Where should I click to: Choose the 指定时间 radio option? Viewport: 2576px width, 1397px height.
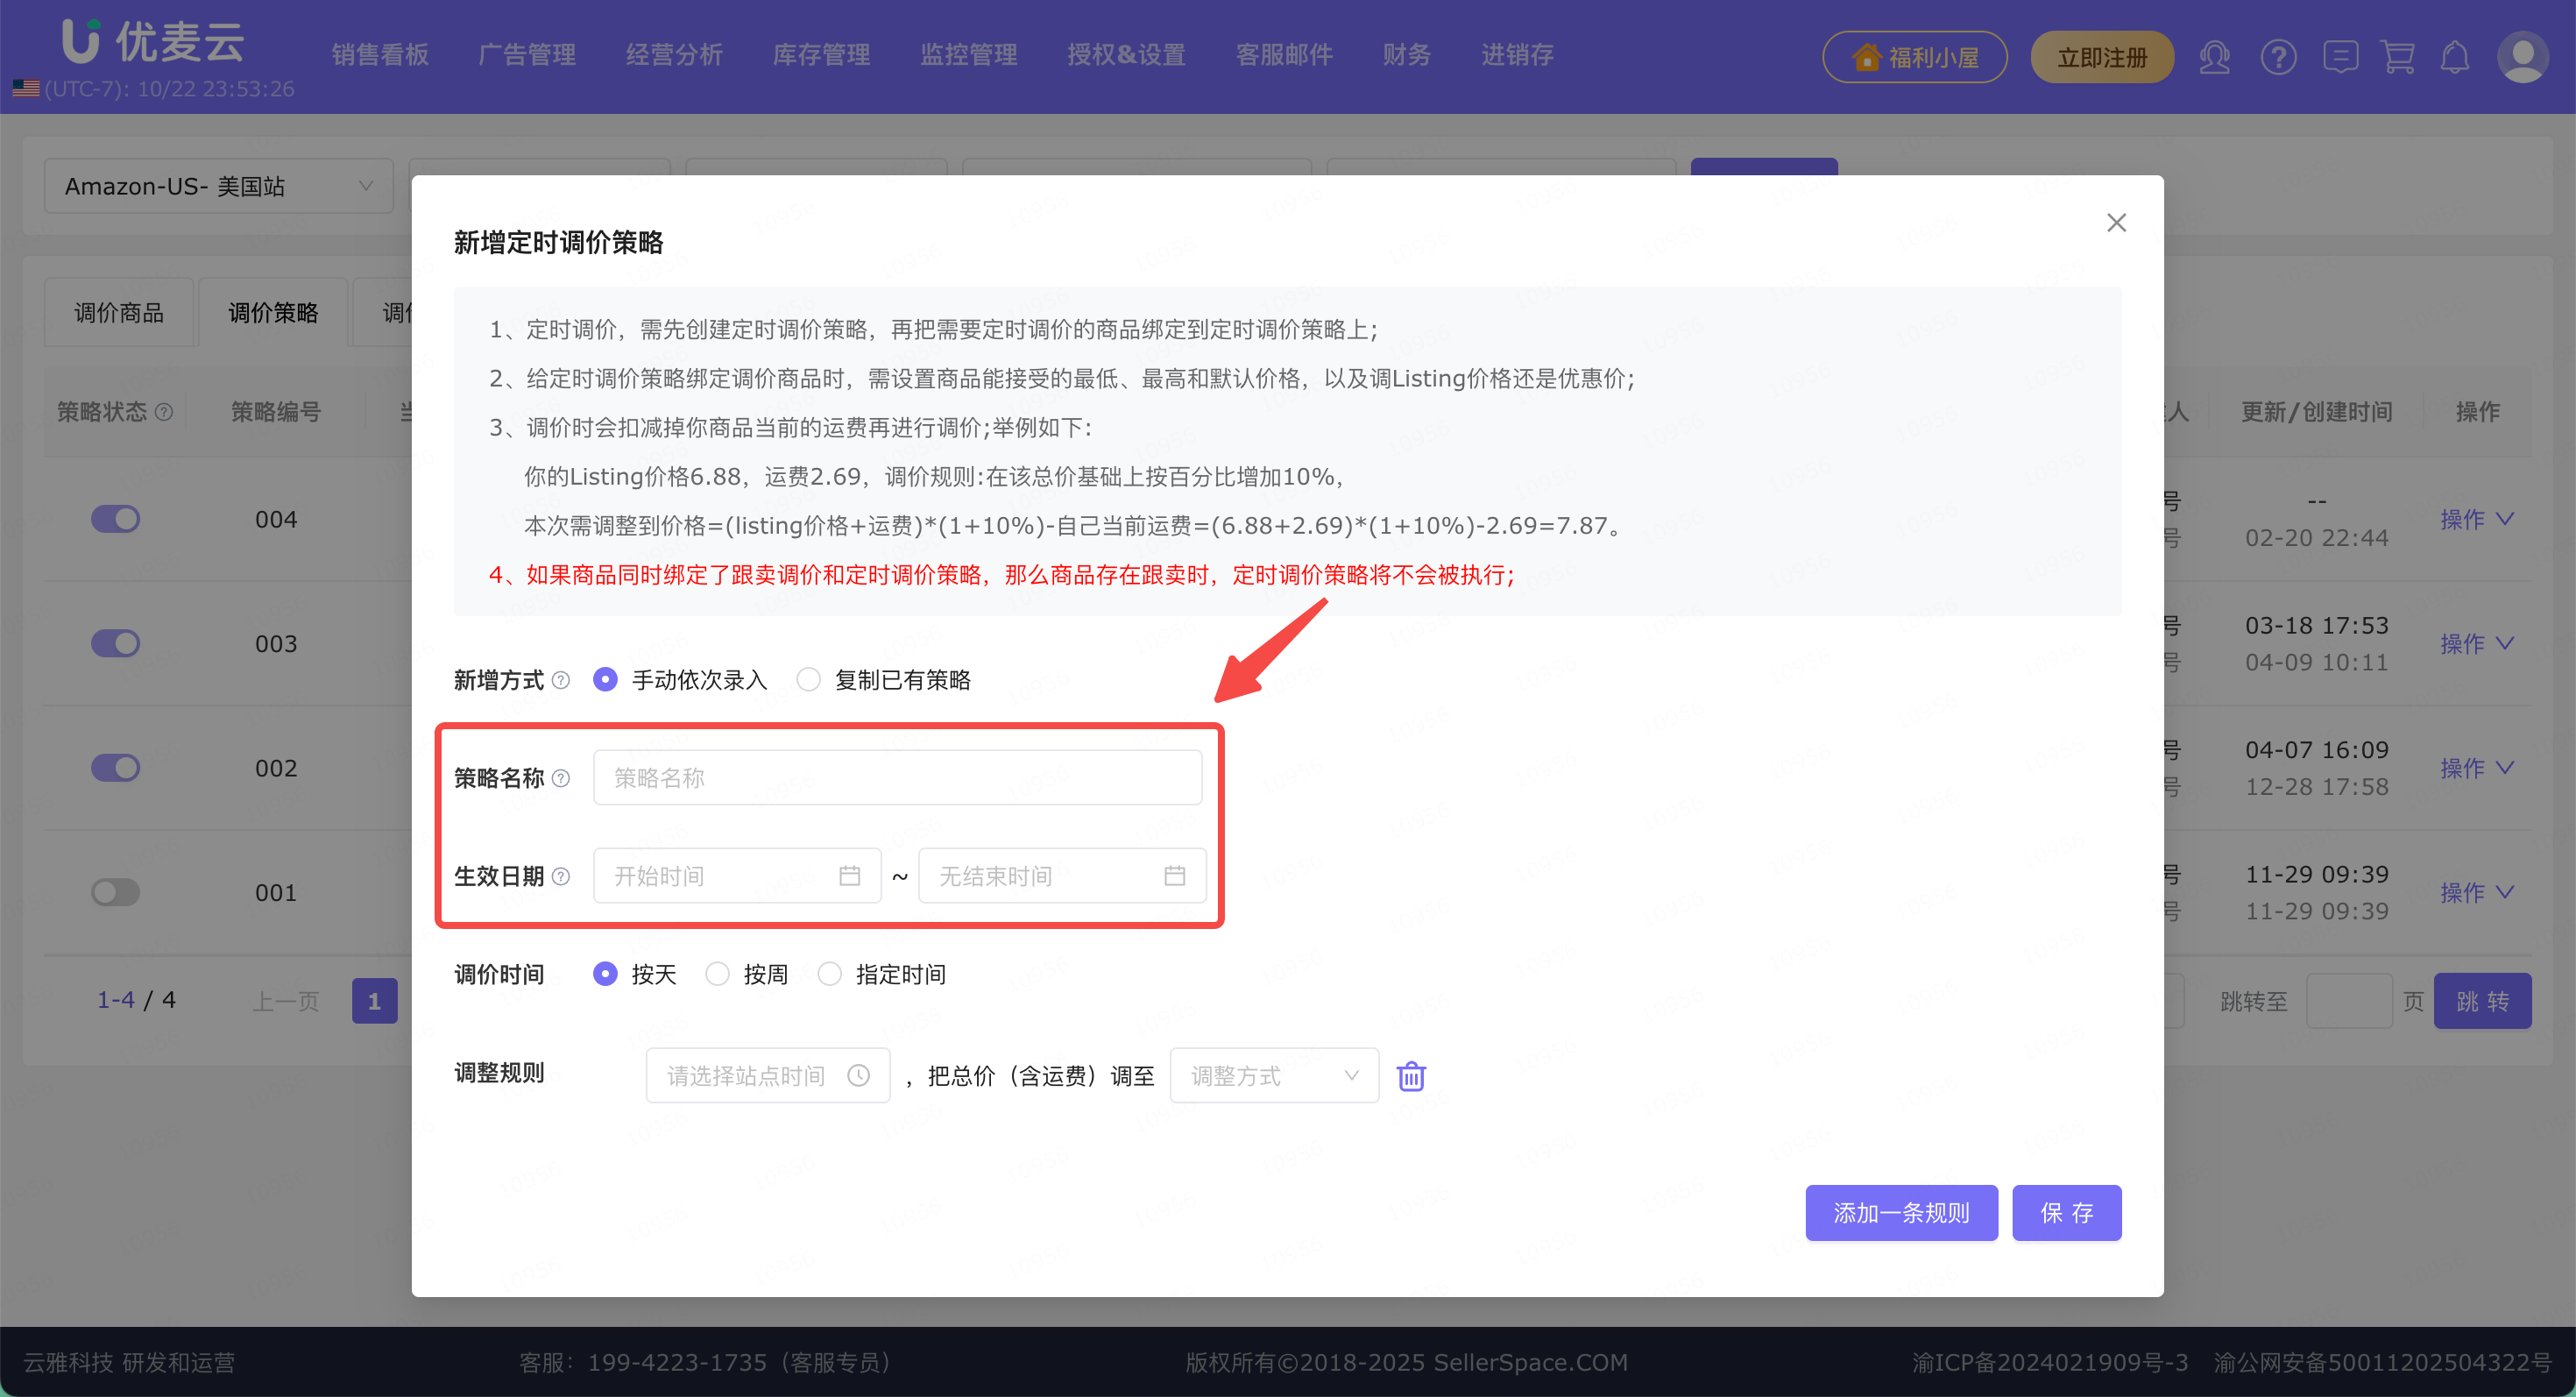[829, 974]
